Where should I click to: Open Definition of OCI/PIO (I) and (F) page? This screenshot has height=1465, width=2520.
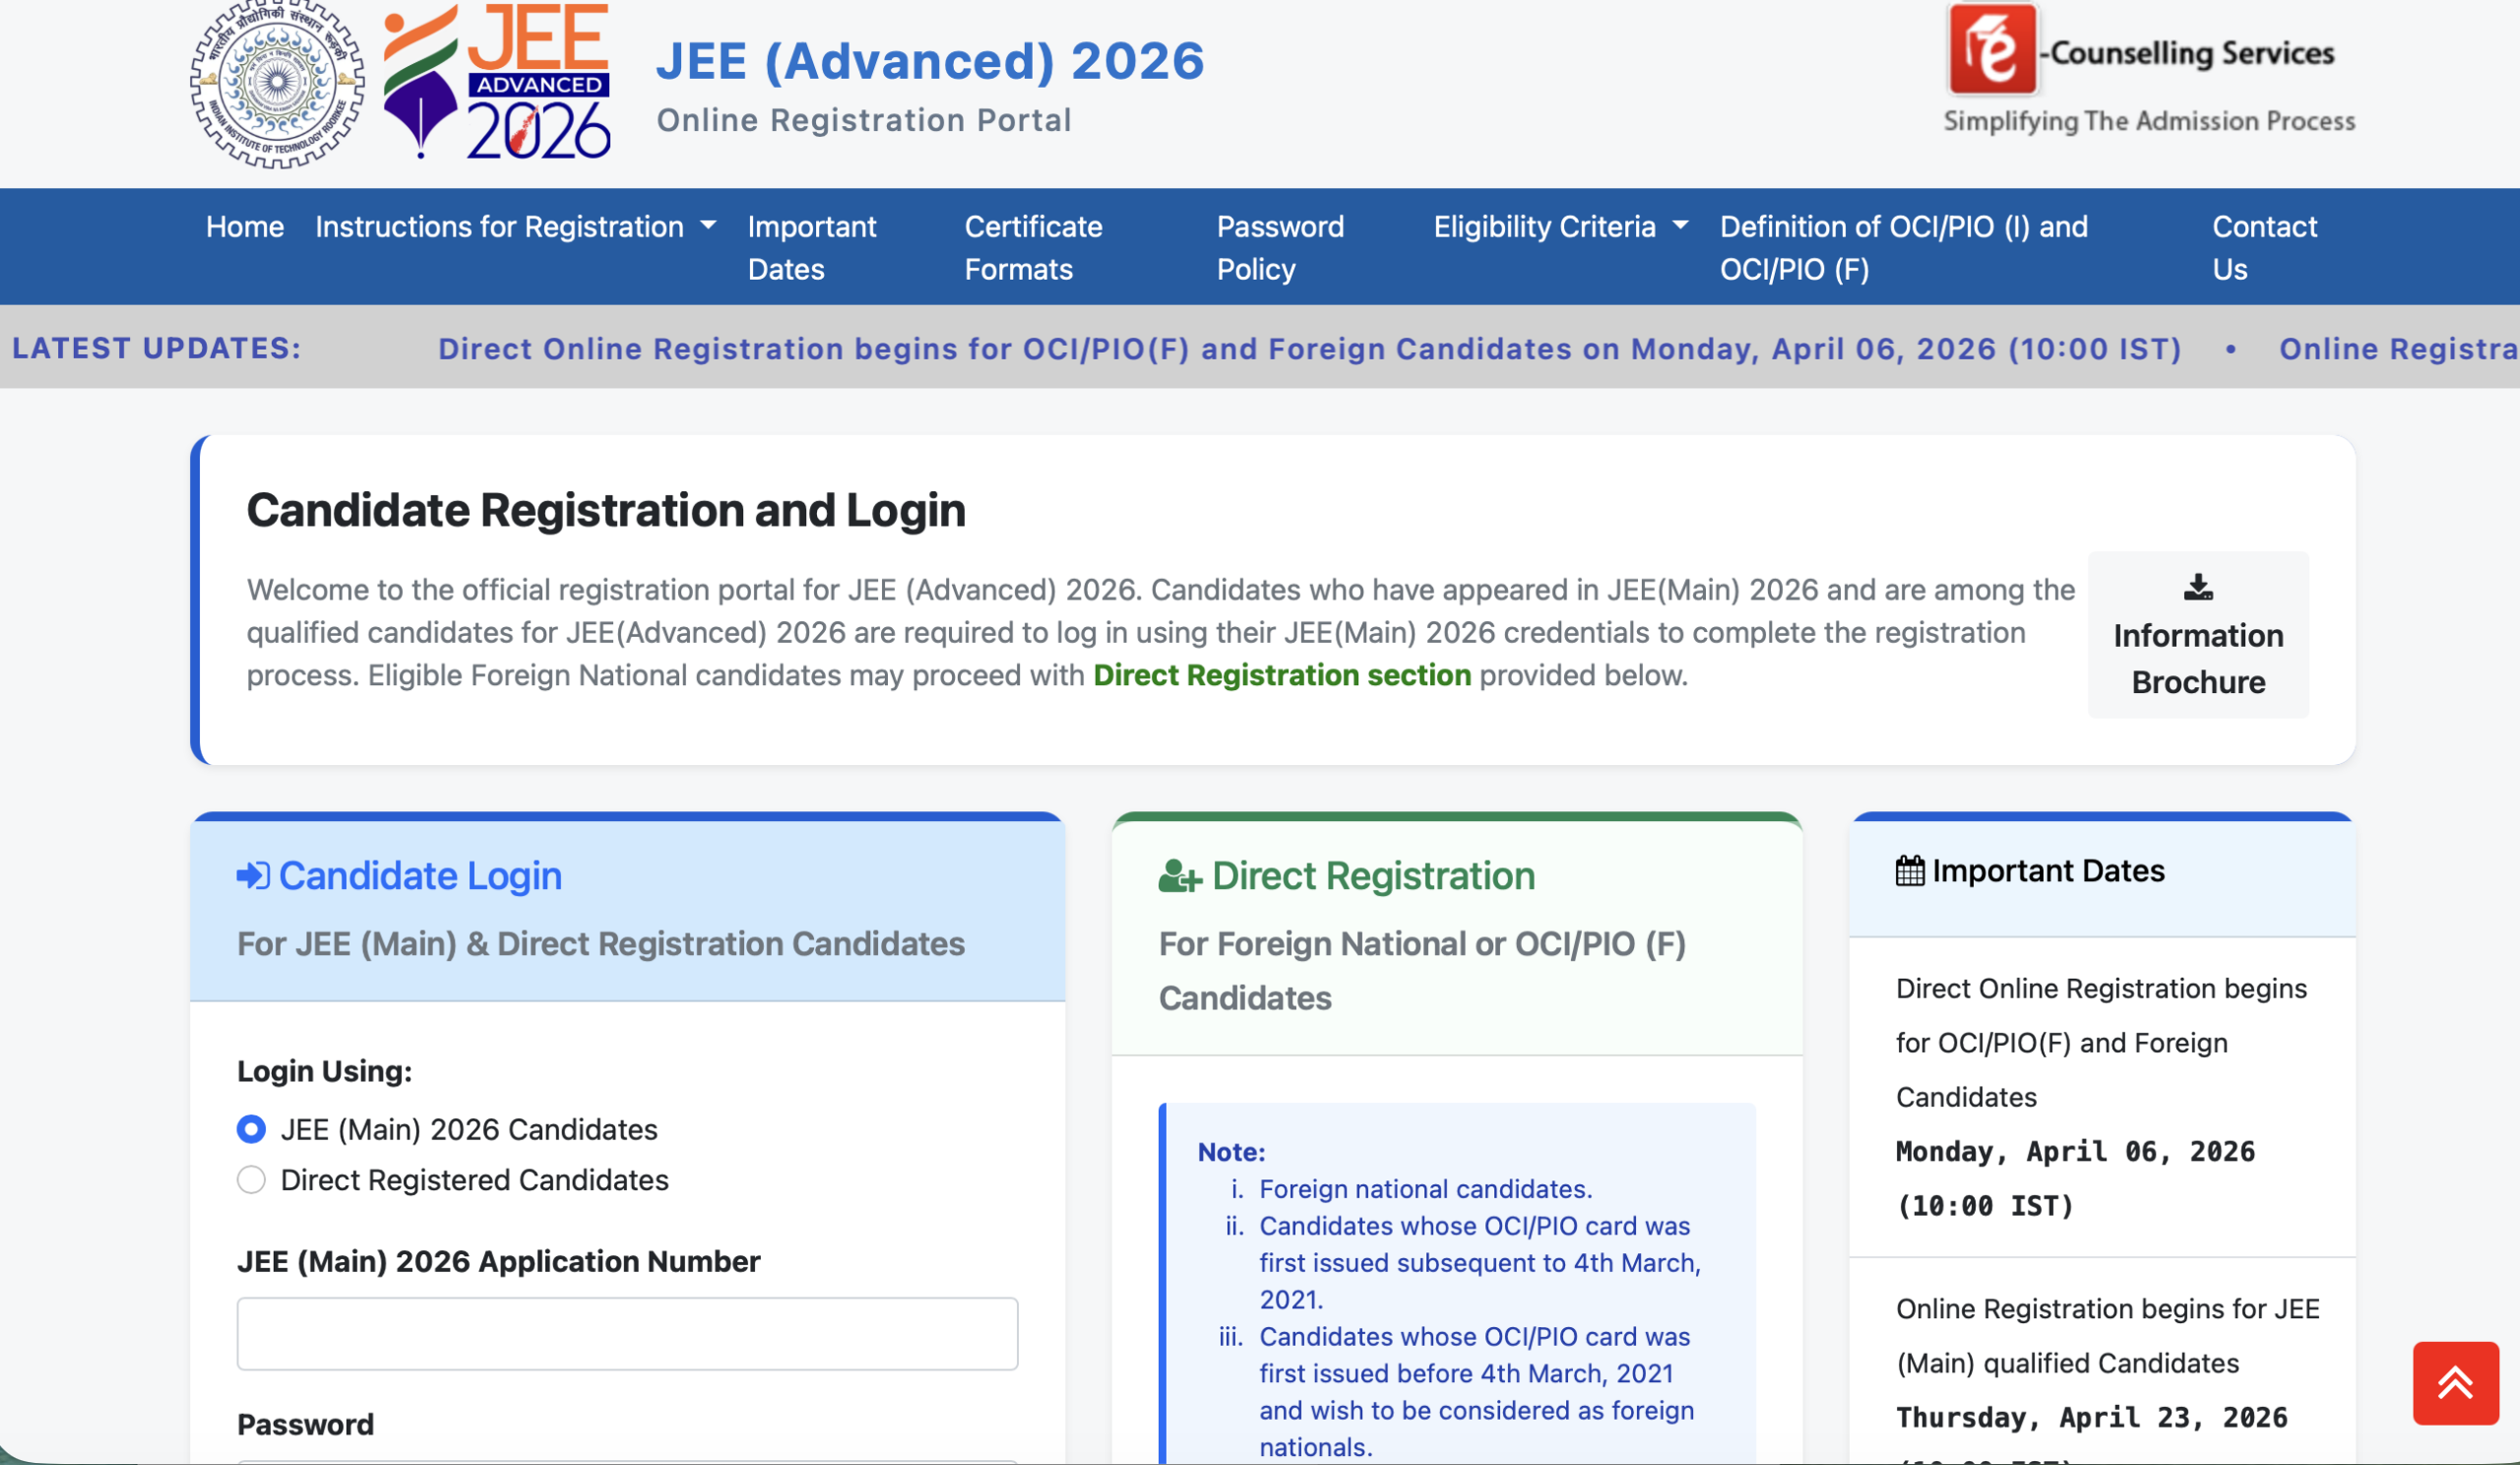click(1903, 248)
